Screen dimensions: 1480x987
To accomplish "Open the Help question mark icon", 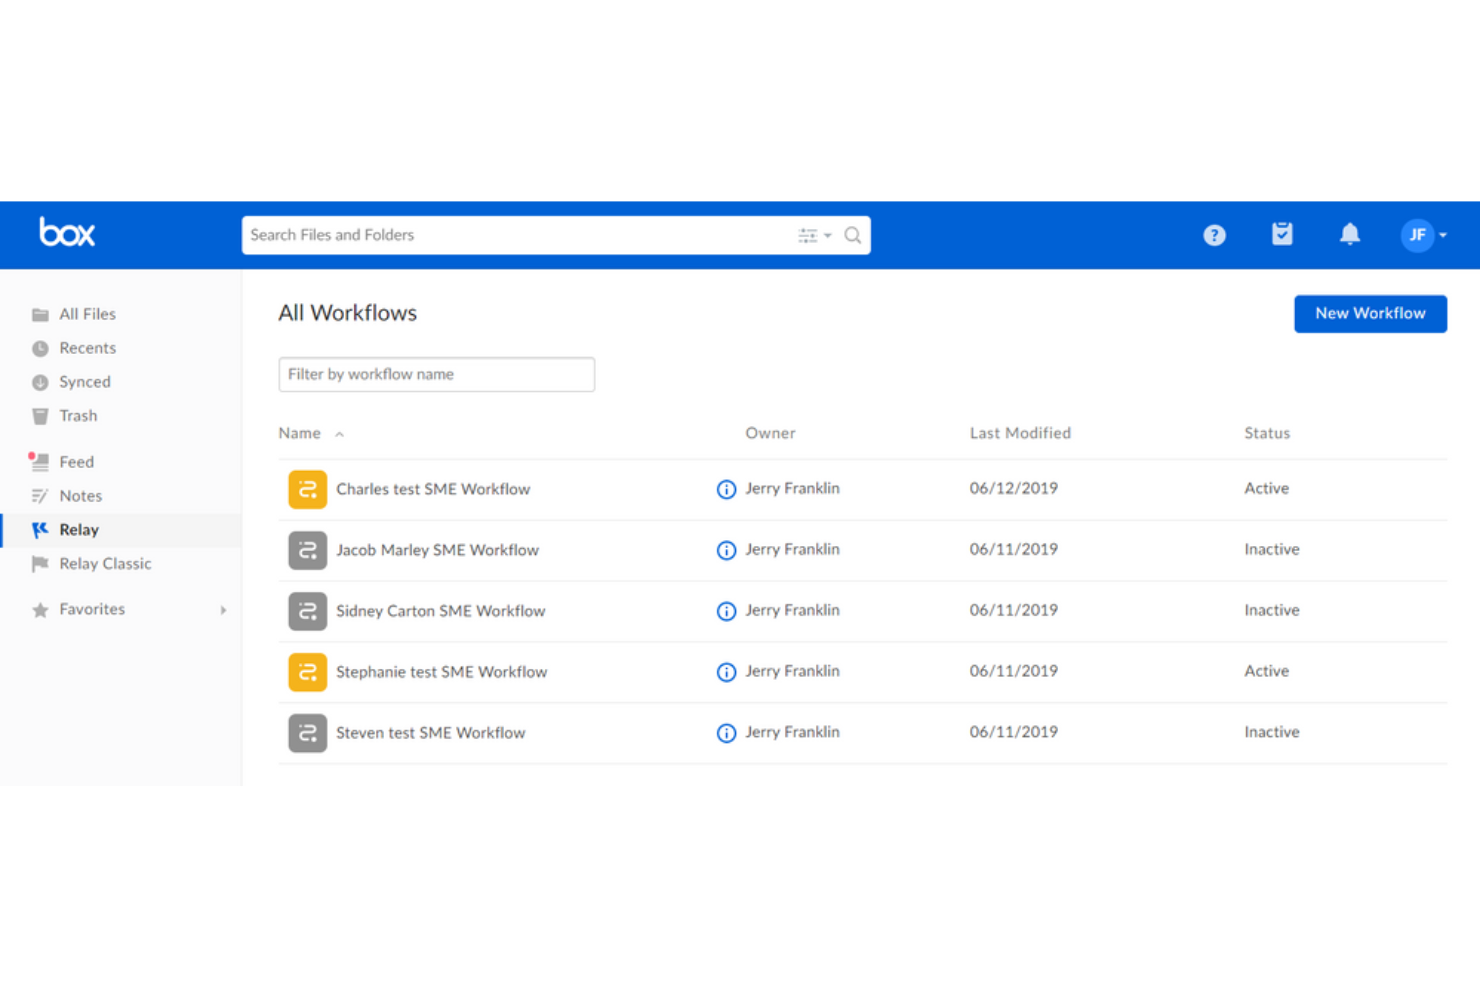I will tap(1214, 235).
